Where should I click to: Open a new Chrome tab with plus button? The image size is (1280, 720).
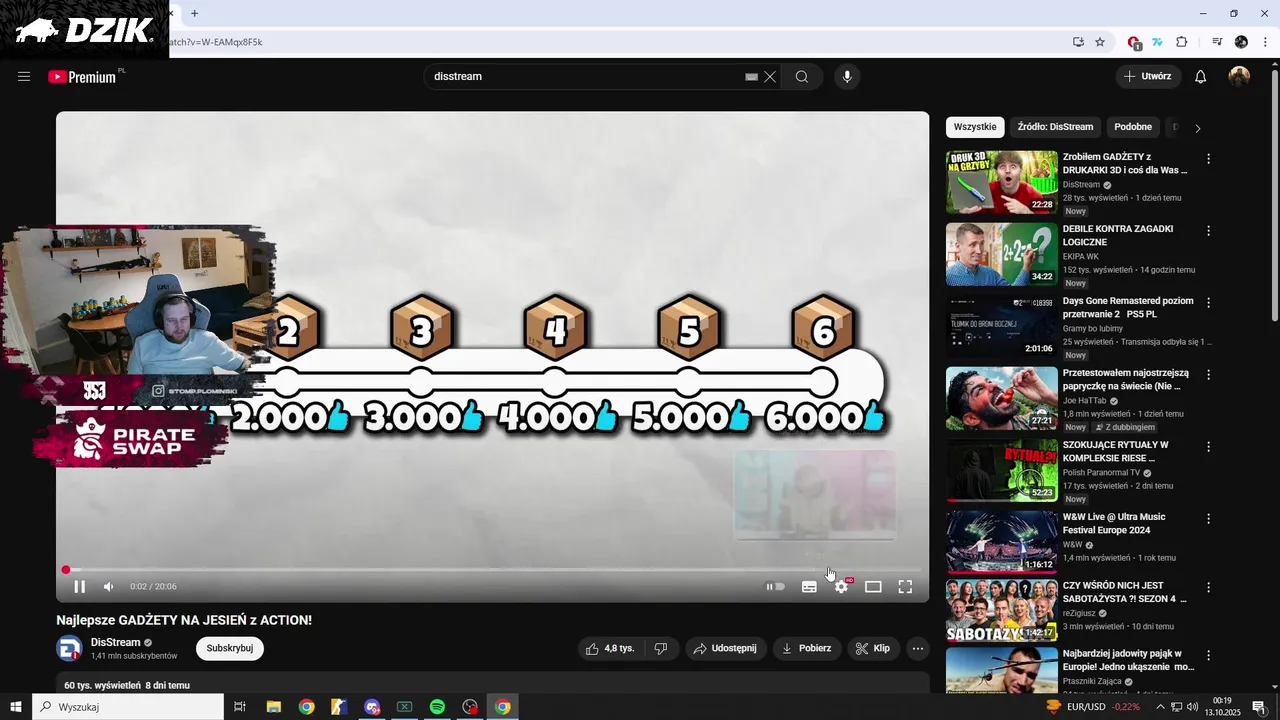195,13
